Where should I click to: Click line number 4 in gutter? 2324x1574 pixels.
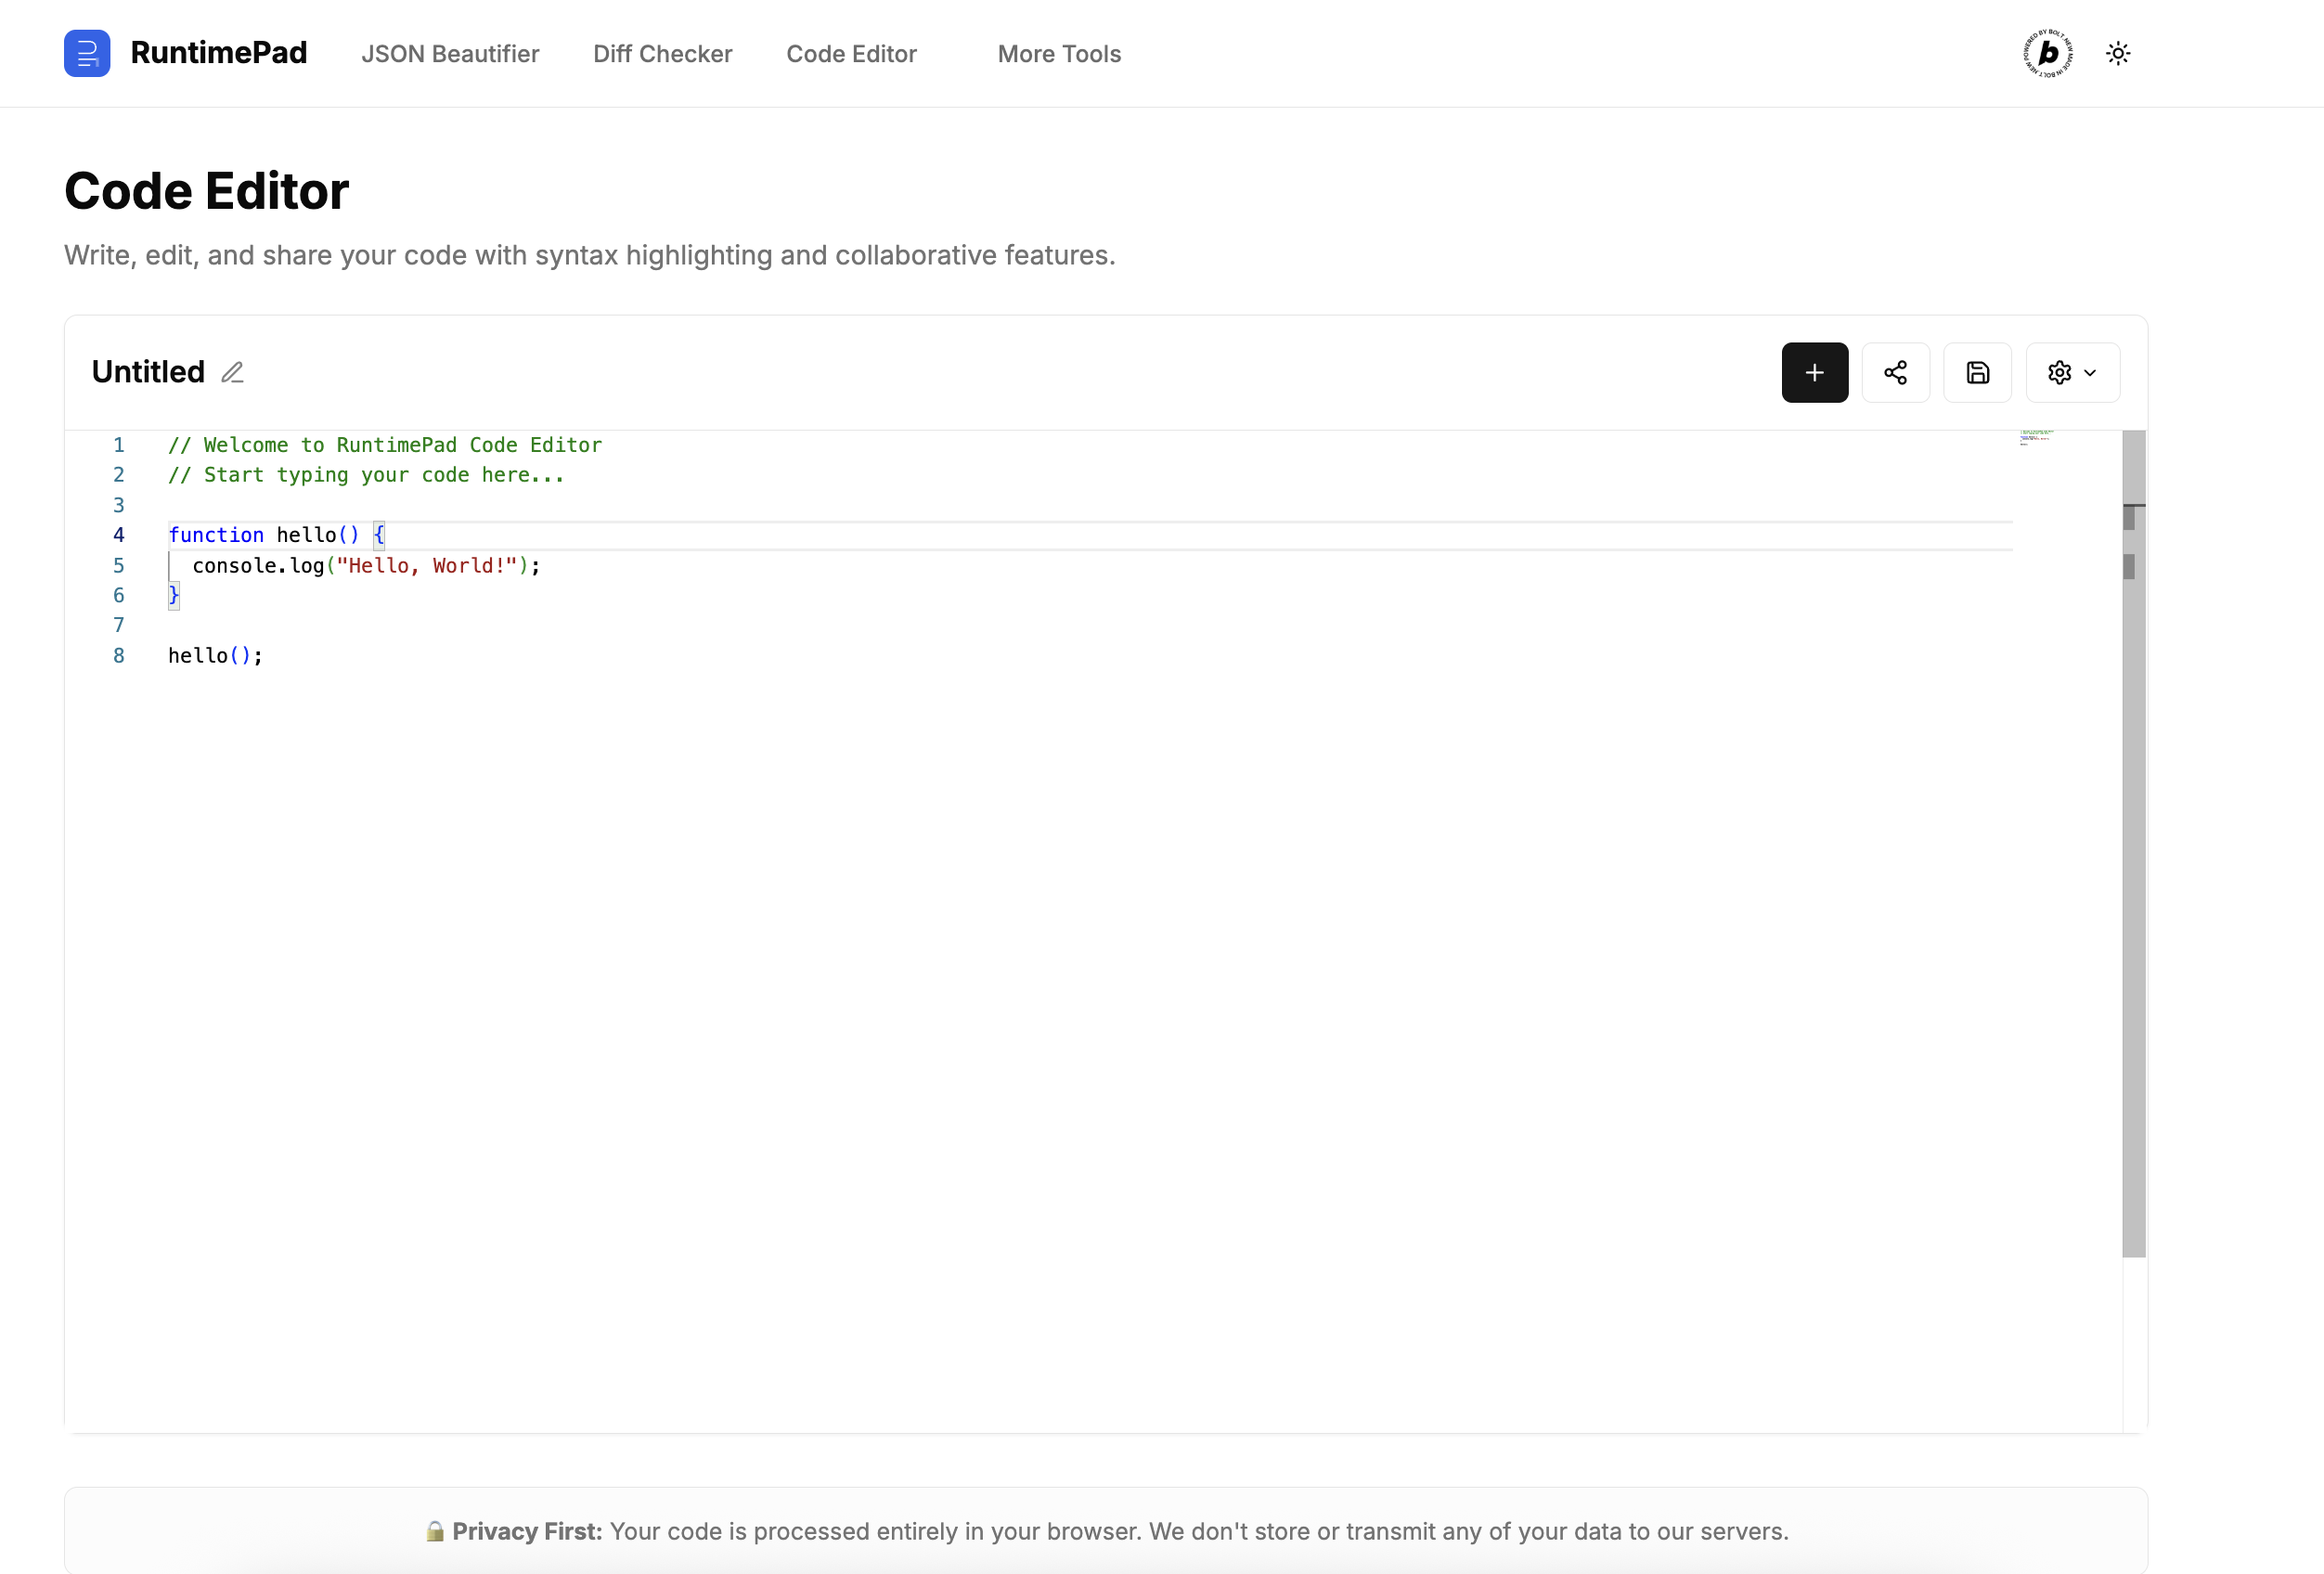click(118, 535)
